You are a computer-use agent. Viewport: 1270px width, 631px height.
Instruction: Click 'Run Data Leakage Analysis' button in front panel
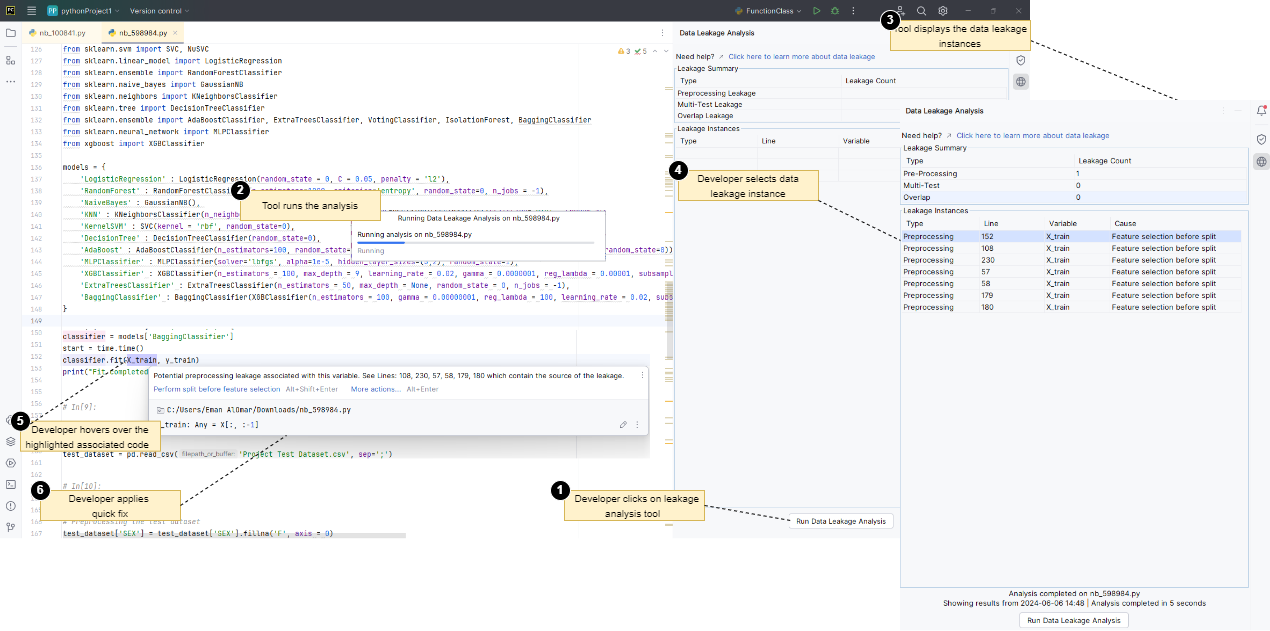point(1074,620)
